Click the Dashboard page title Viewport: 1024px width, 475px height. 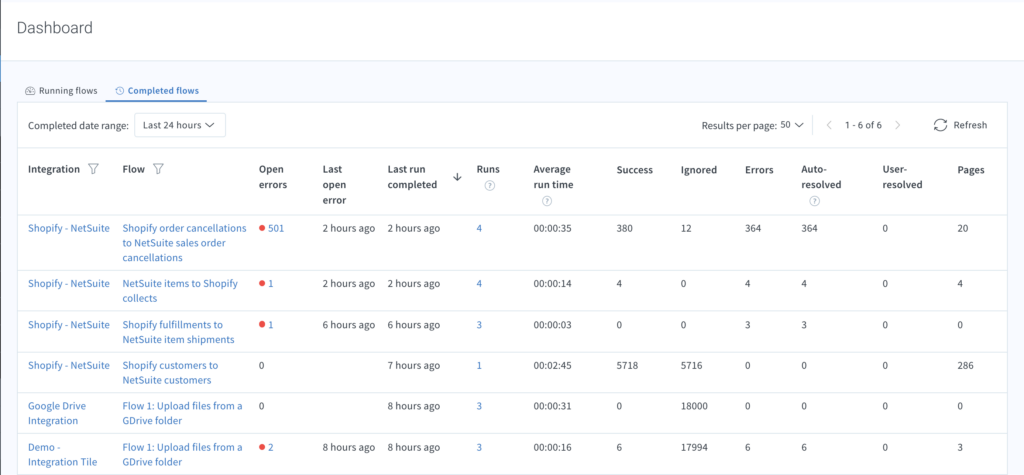tap(55, 28)
